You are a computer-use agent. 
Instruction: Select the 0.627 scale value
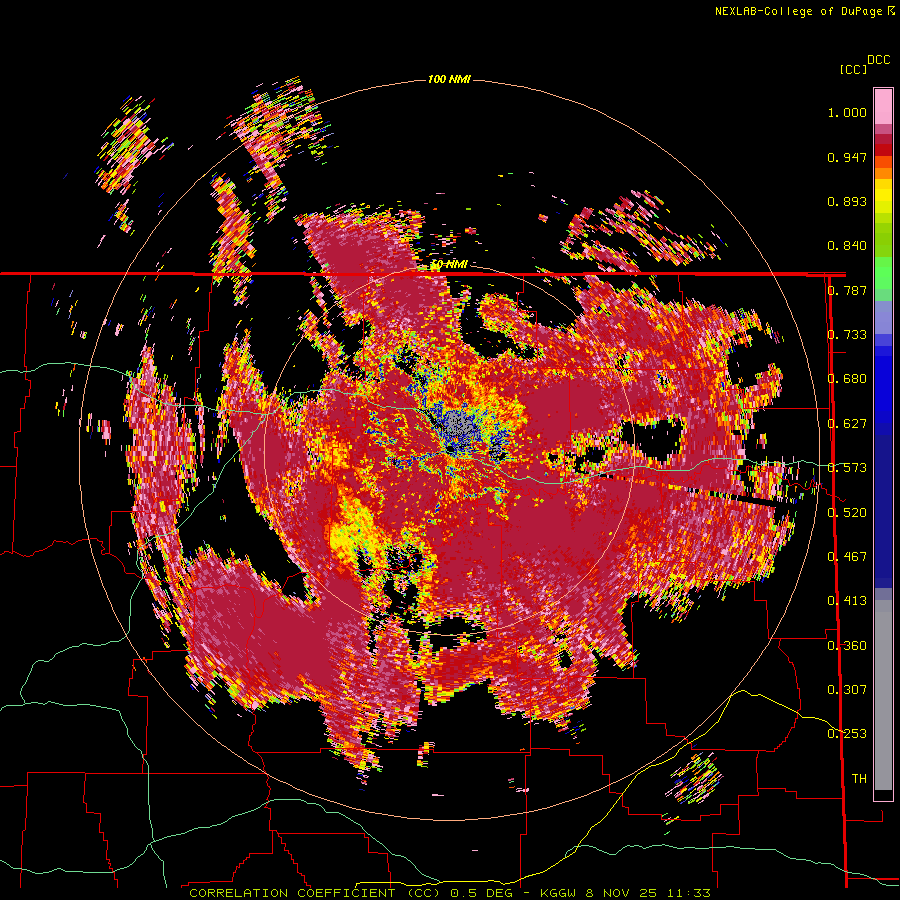pos(847,424)
